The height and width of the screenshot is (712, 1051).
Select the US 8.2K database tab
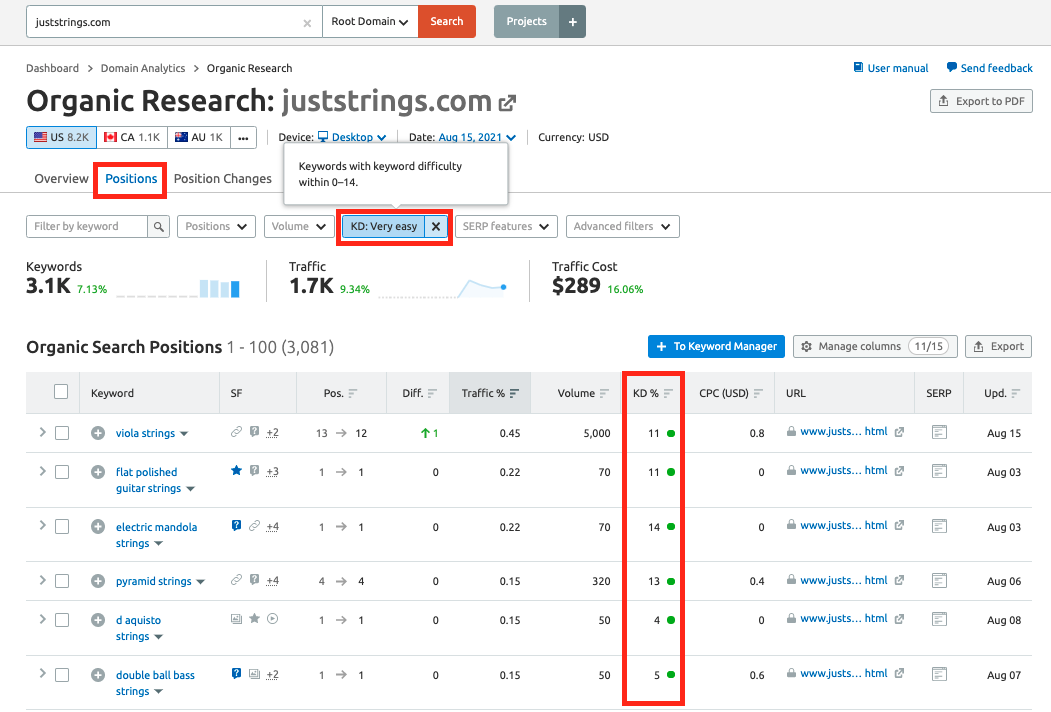61,137
